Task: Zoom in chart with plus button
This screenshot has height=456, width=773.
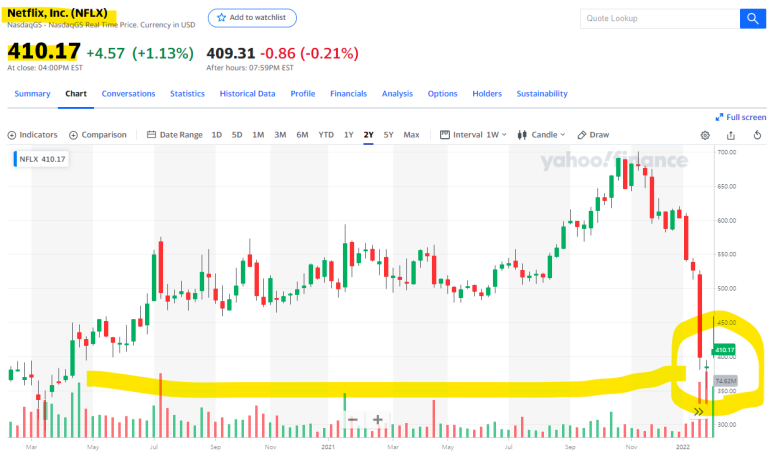Action: coord(378,420)
